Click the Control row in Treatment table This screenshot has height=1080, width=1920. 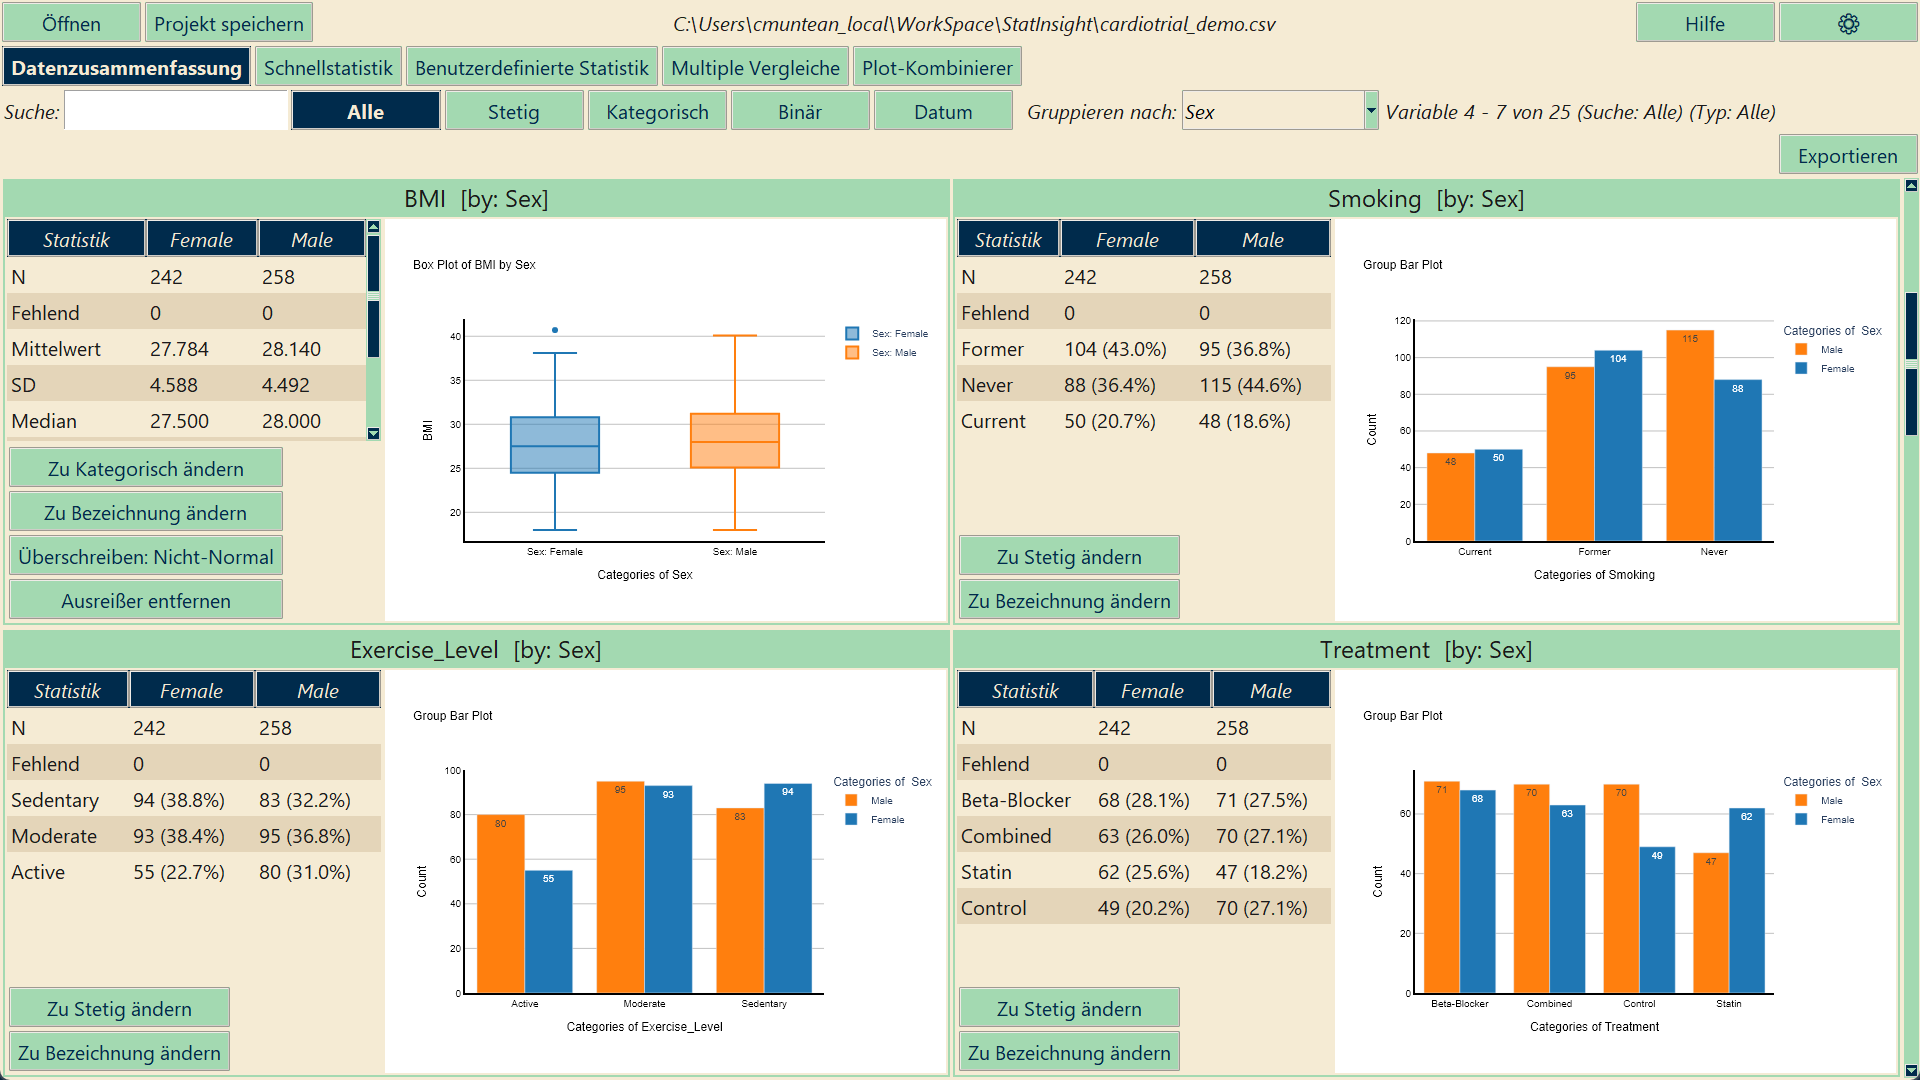click(x=1144, y=908)
